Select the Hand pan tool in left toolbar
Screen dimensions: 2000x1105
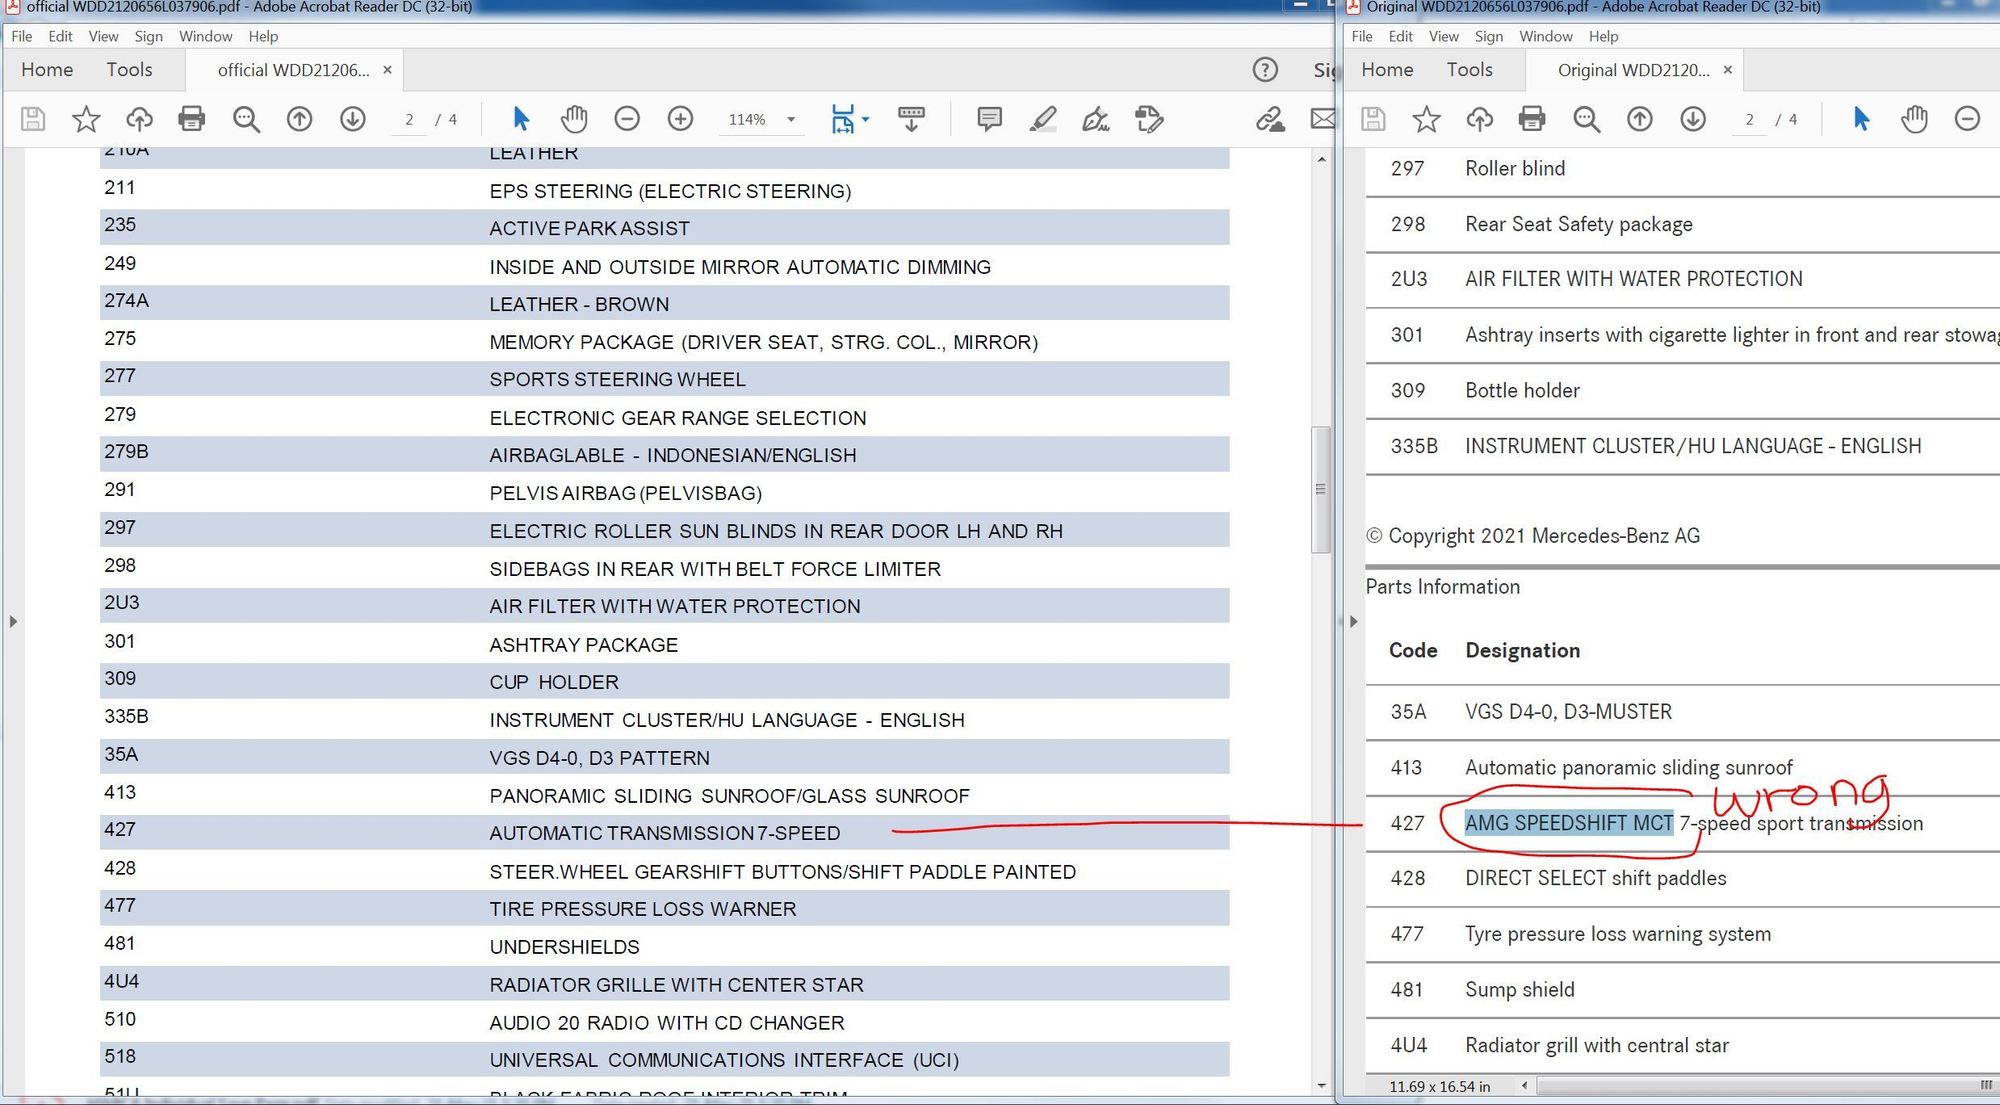coord(574,119)
